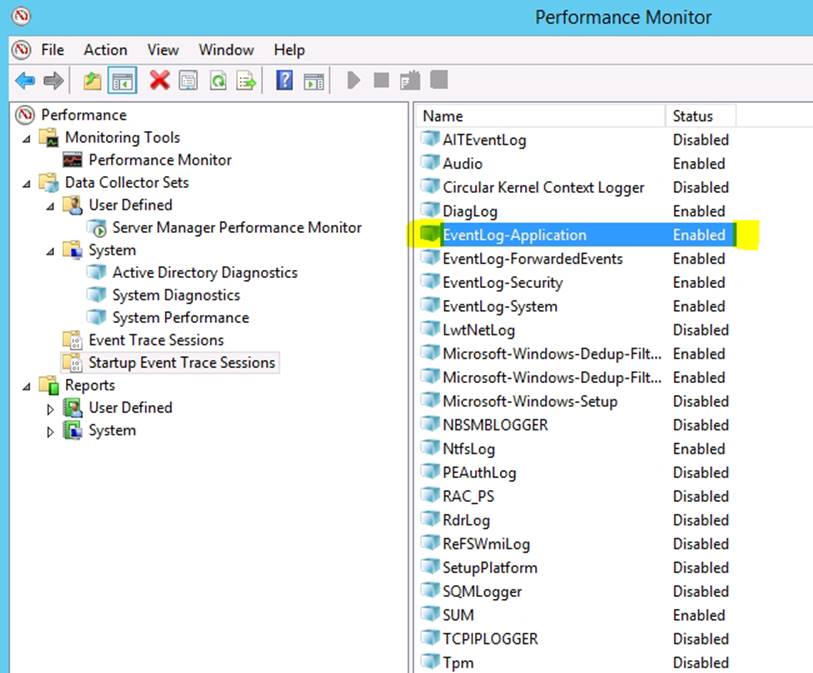Click the red Delete X icon
This screenshot has width=813, height=673.
pyautogui.click(x=159, y=81)
